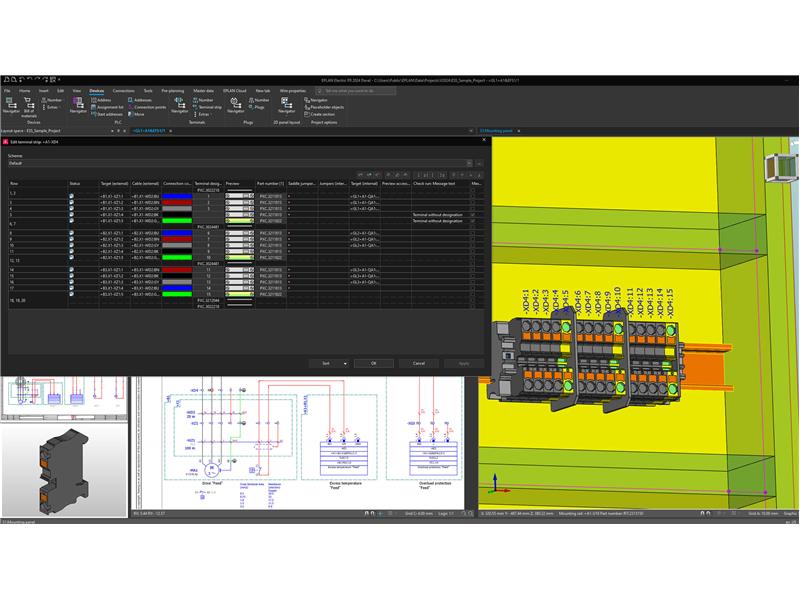This screenshot has height=600, width=800.
Task: Click the status icon in row 8
Action: 71,233
